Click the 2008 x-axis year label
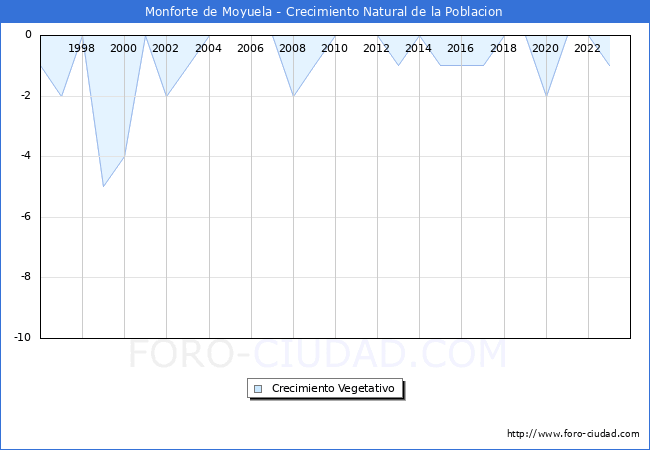The height and width of the screenshot is (450, 650). (292, 48)
